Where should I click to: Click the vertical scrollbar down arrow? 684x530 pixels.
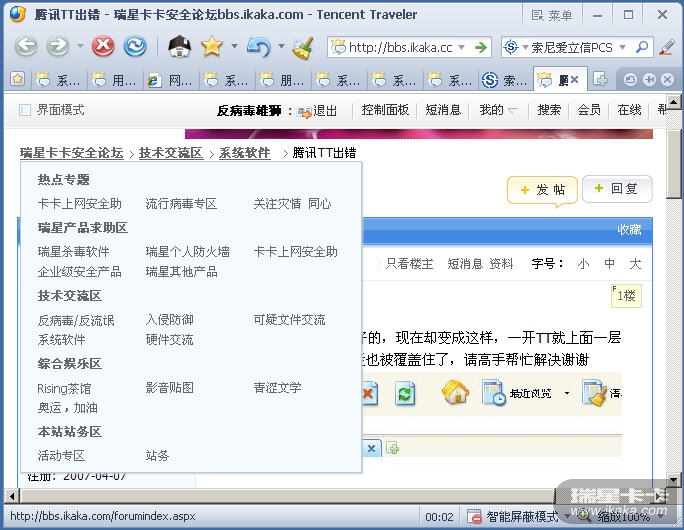[x=674, y=479]
